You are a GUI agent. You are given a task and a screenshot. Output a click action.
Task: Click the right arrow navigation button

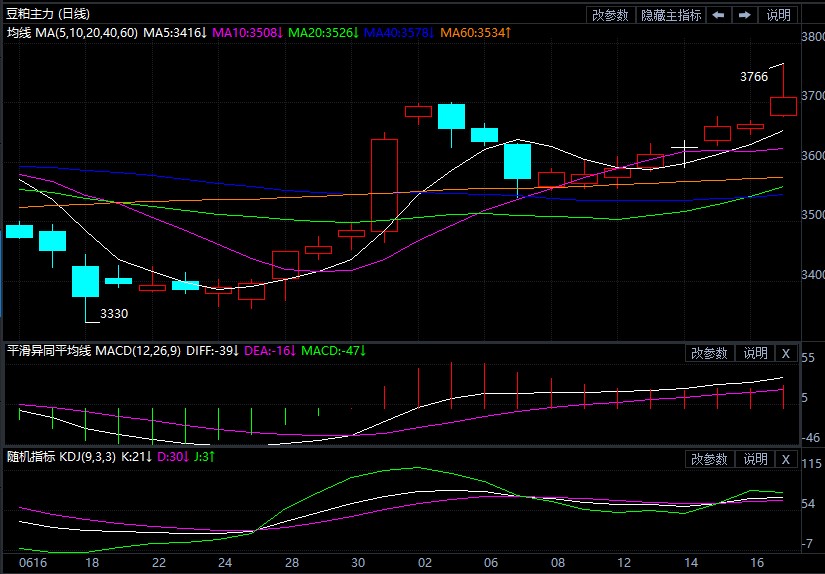(744, 15)
